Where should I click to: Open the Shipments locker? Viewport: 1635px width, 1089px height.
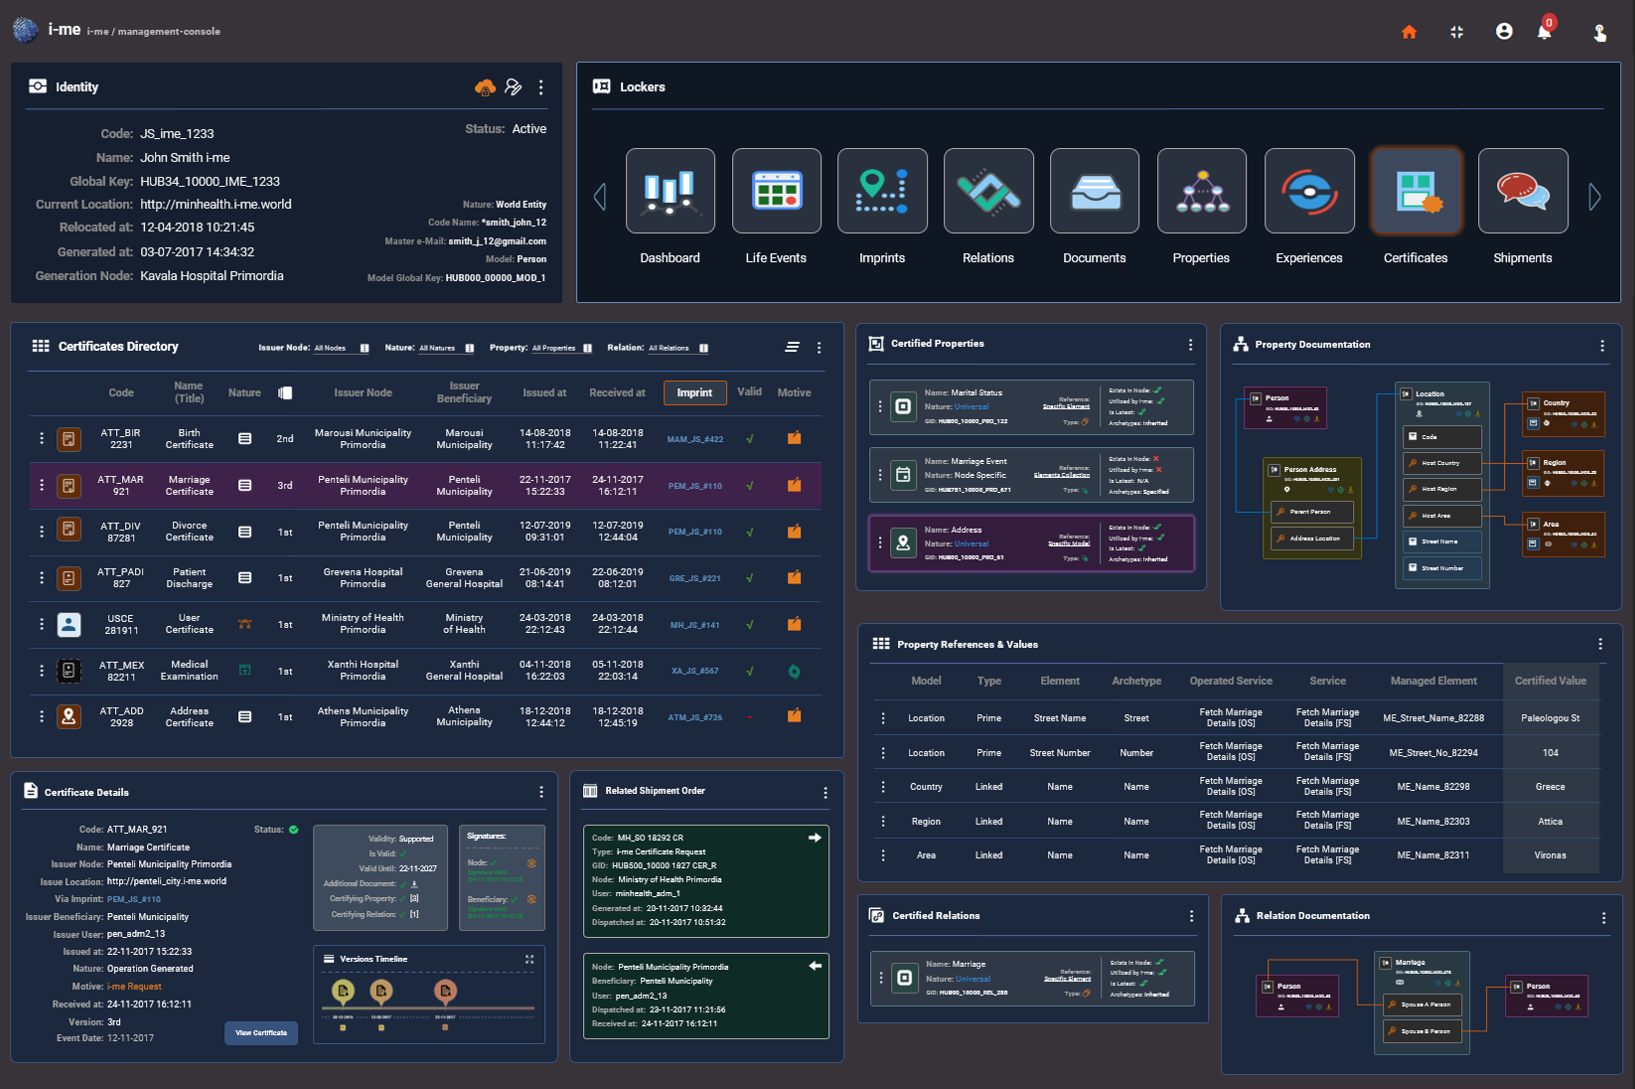click(x=1522, y=191)
